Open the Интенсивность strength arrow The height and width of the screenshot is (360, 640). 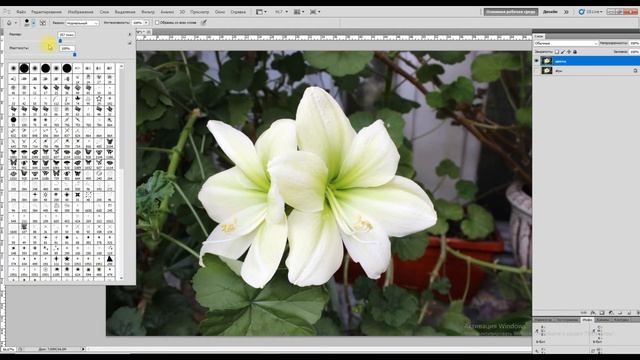(x=146, y=23)
